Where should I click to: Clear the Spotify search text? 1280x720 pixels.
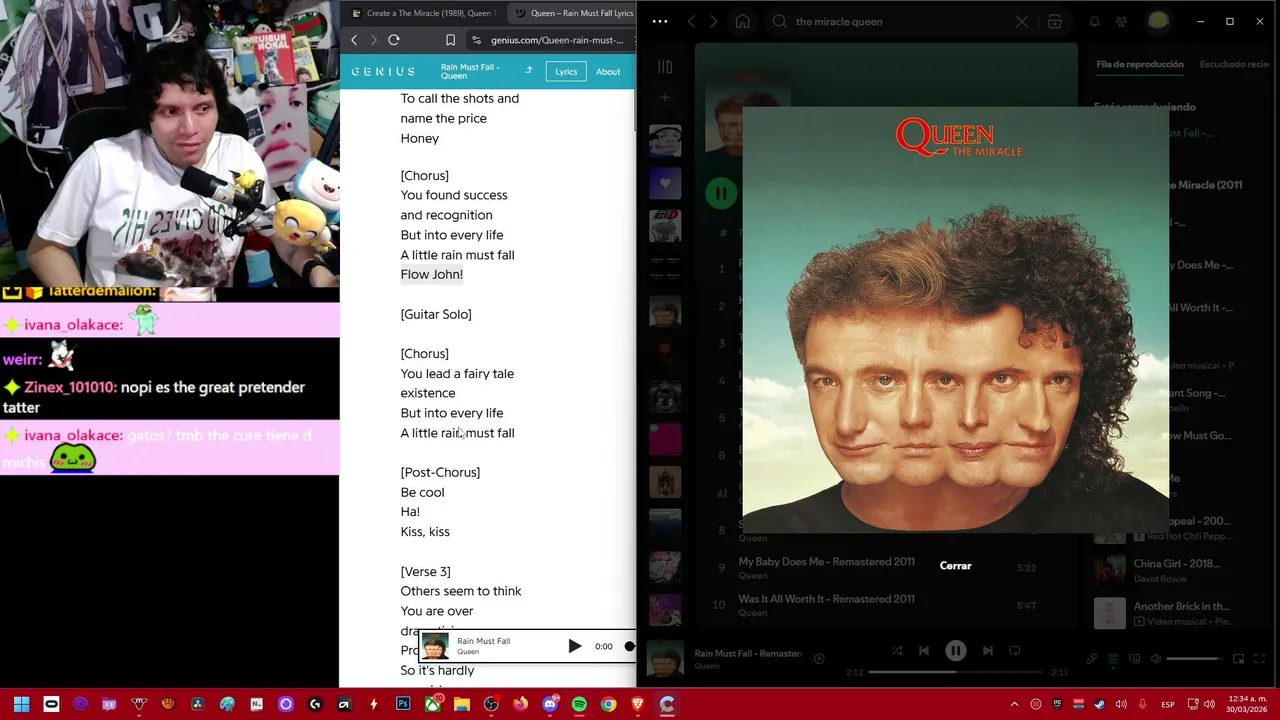point(1022,21)
